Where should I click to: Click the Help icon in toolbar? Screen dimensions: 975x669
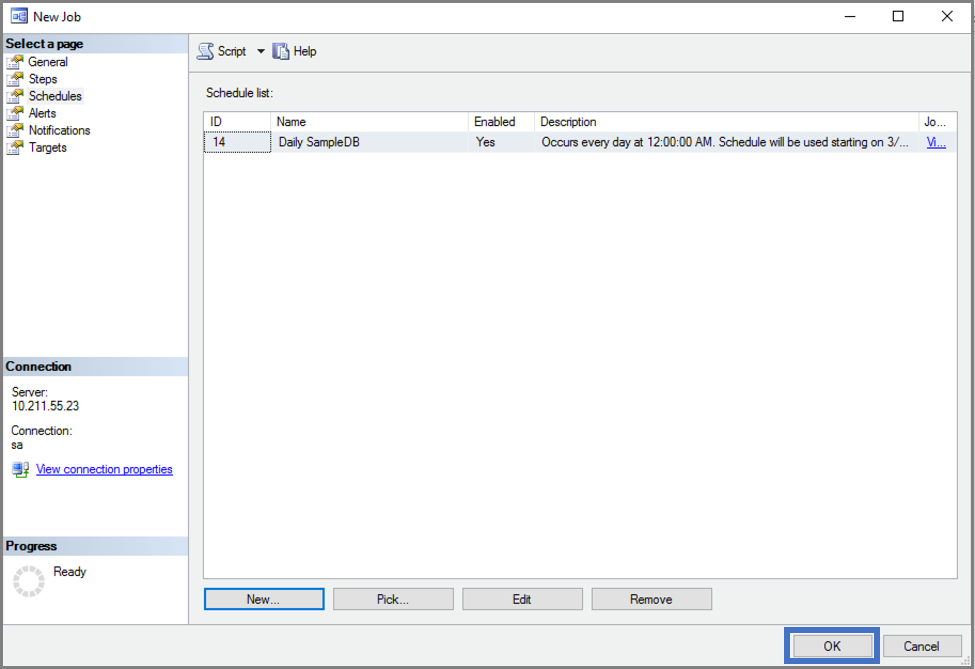pyautogui.click(x=281, y=51)
